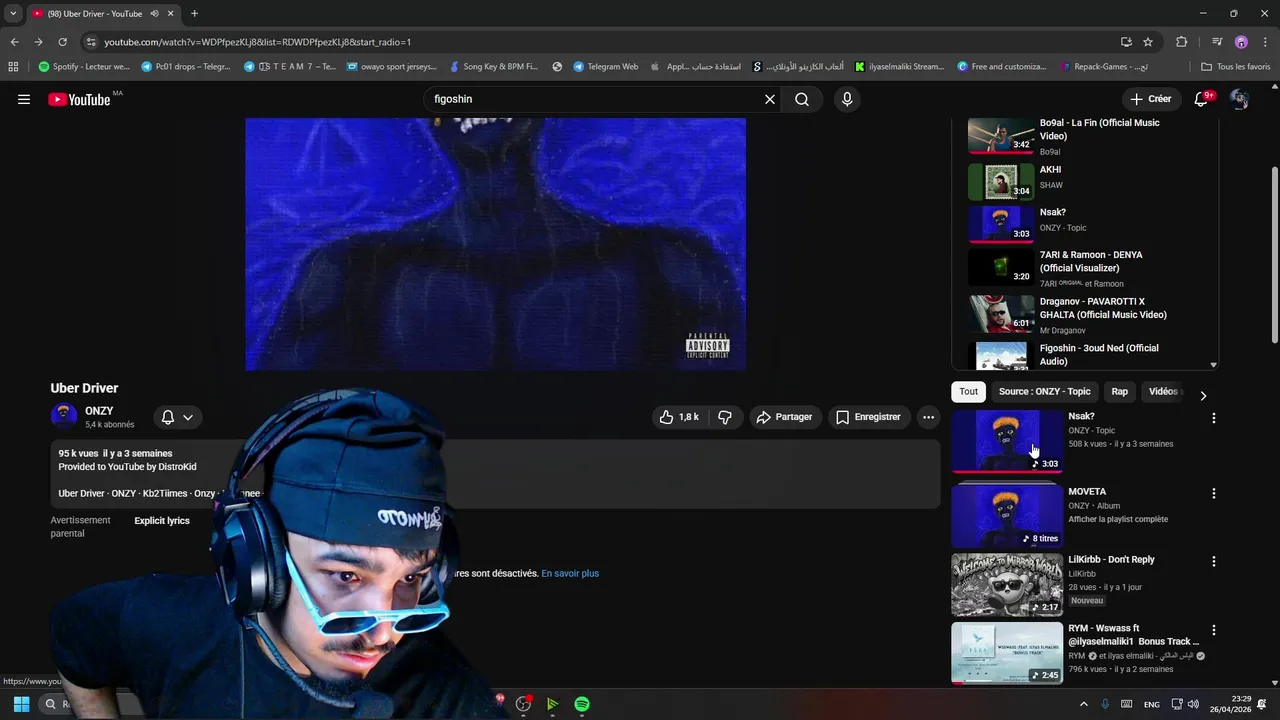The height and width of the screenshot is (720, 1280).
Task: Open options menu for MOVETA album
Action: pyautogui.click(x=1214, y=494)
